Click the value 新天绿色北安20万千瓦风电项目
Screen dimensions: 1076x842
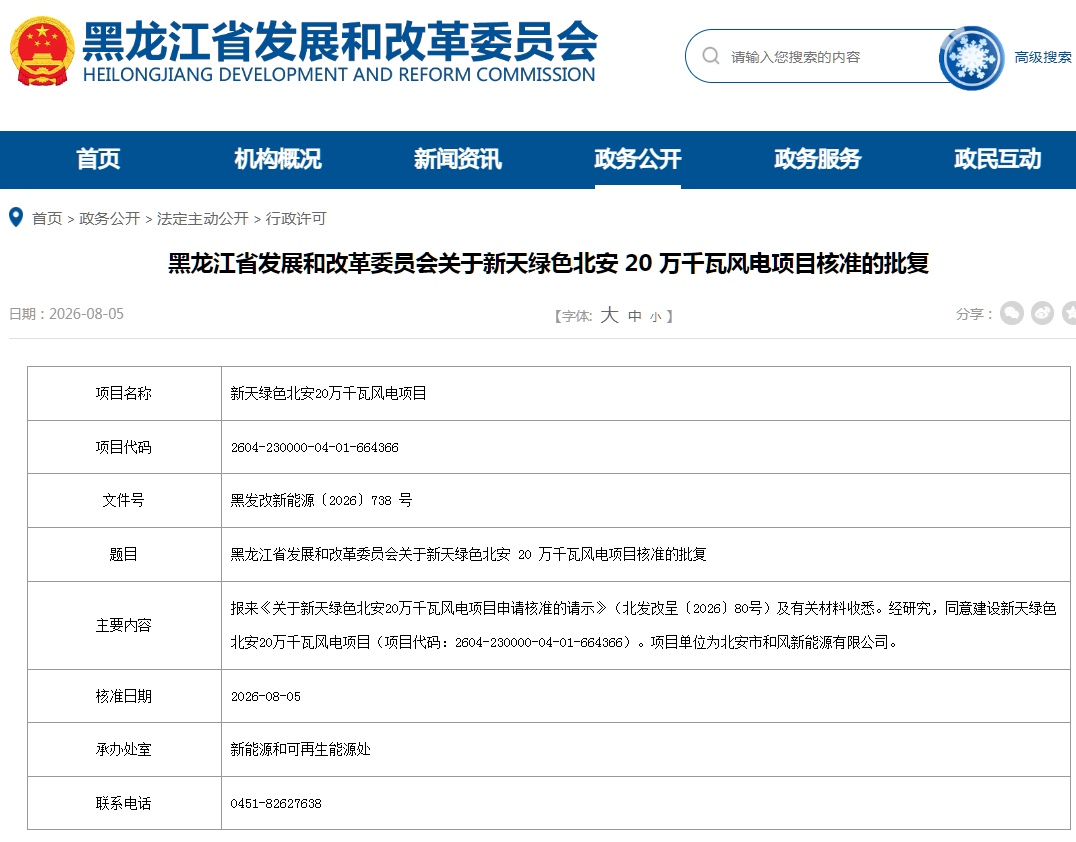pos(328,393)
